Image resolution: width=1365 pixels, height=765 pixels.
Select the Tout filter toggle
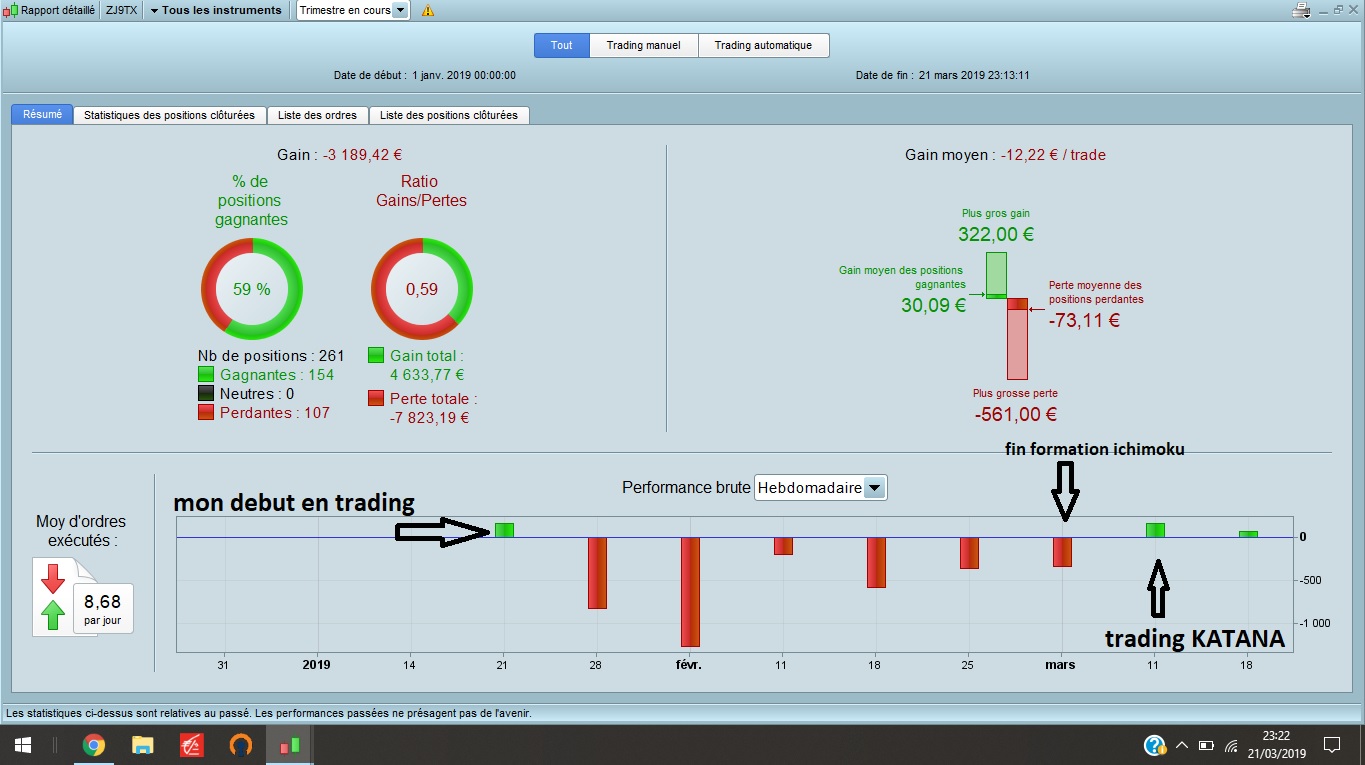[x=562, y=45]
